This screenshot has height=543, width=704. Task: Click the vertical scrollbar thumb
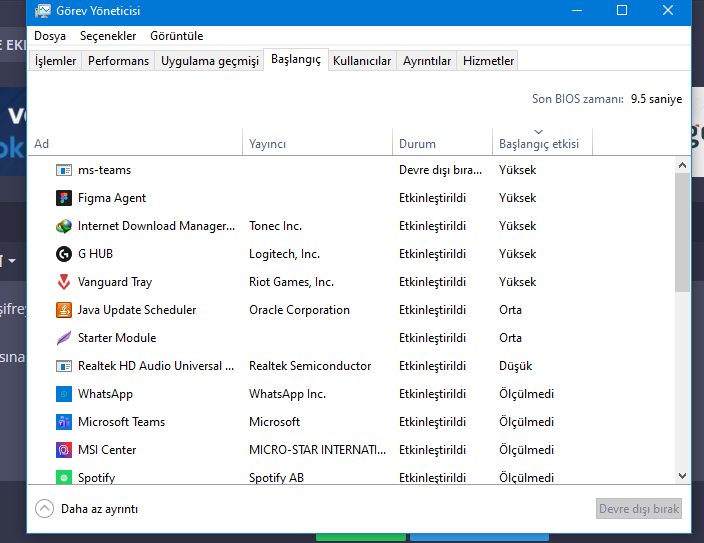pos(682,233)
